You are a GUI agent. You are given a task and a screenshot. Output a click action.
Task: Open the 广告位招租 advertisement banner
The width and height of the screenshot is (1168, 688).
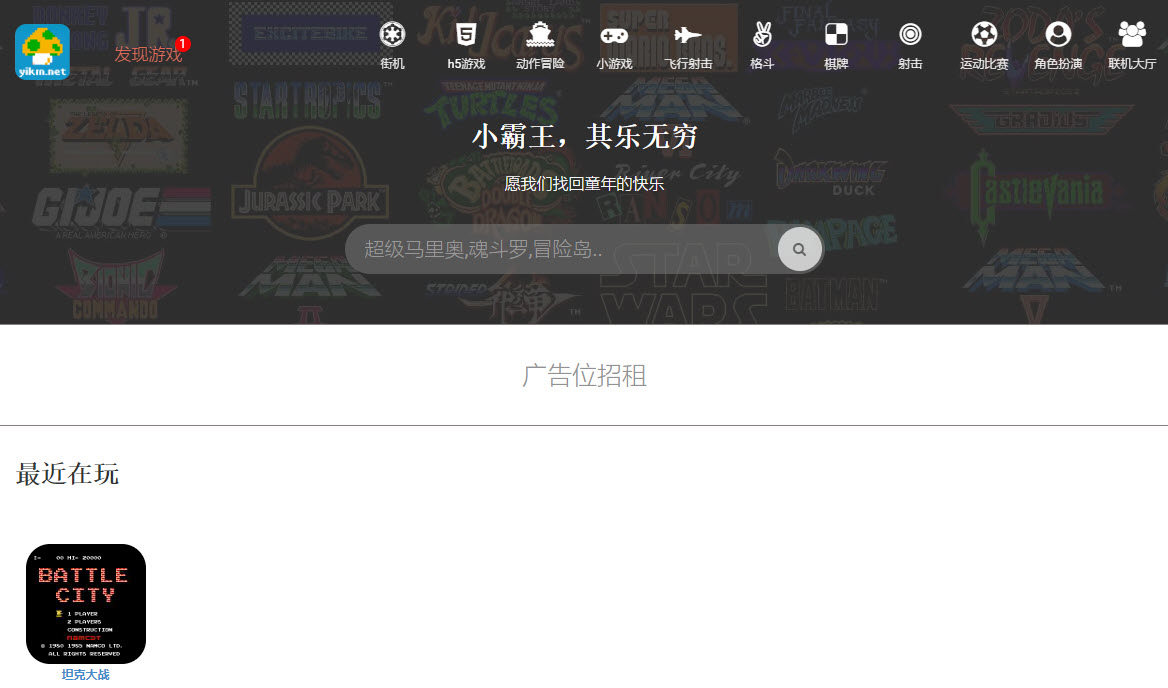coord(584,376)
